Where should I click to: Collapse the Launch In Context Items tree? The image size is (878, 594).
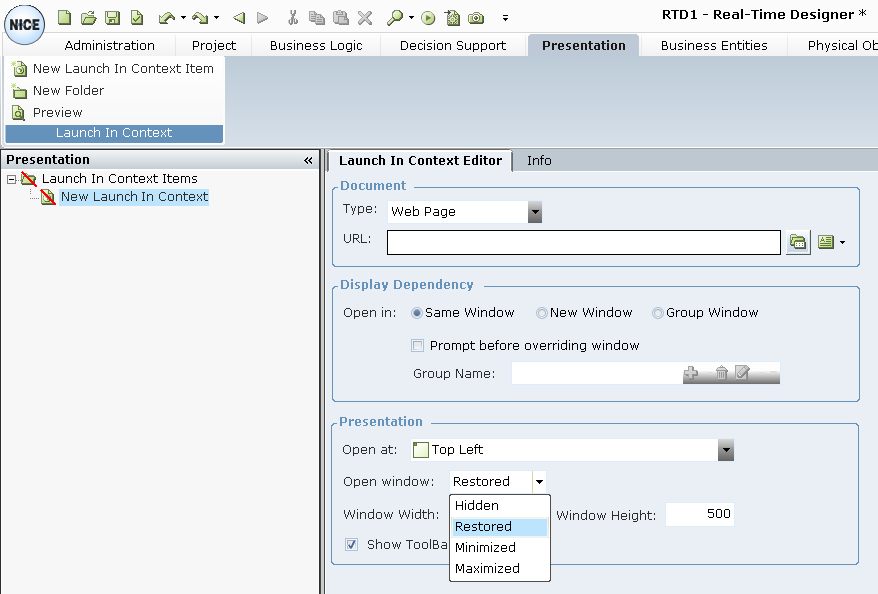[12, 179]
